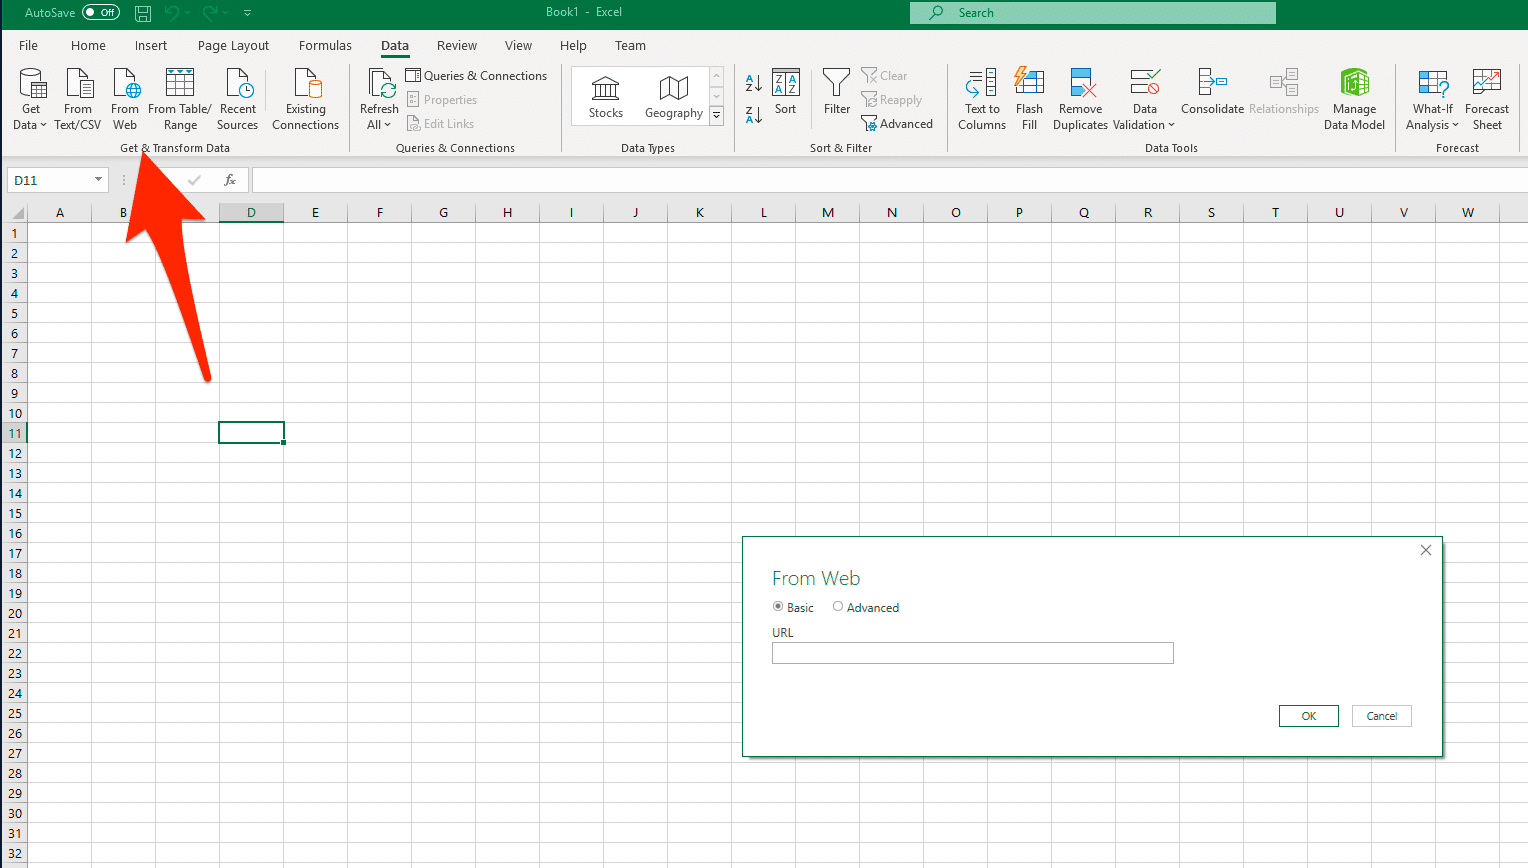Select column G header

[443, 213]
